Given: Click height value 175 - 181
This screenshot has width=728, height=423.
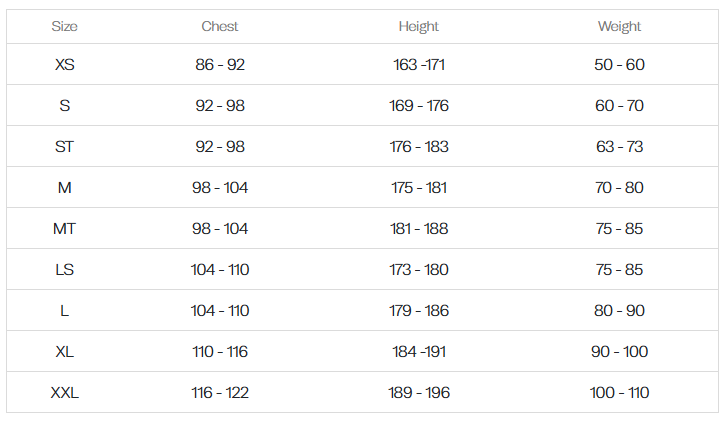Looking at the screenshot, I should (x=418, y=188).
